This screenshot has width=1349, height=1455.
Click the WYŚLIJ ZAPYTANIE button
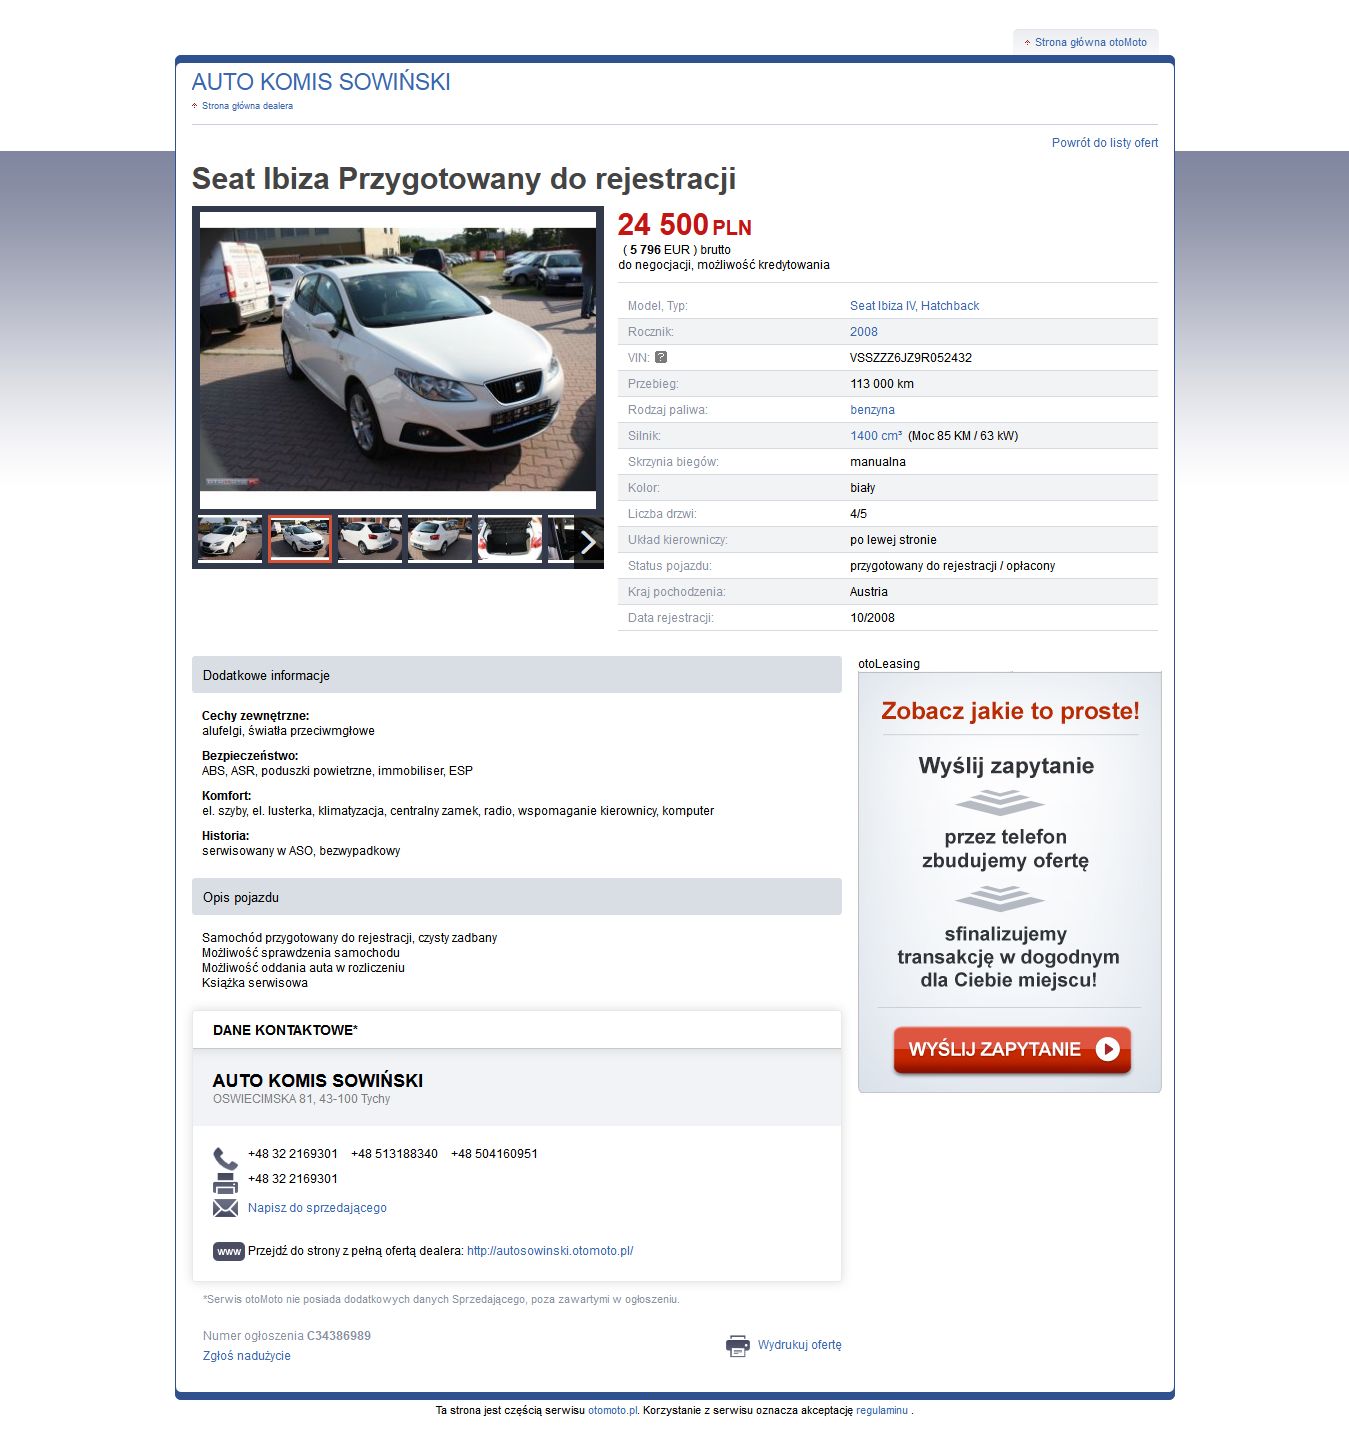coord(1012,1050)
